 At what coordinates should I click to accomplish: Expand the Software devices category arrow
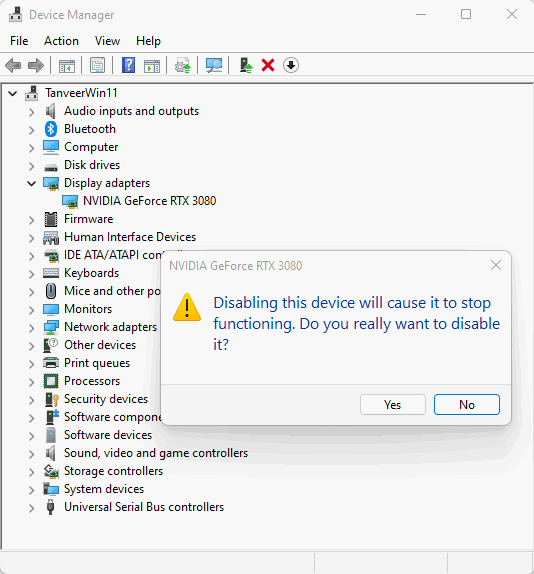(32, 436)
